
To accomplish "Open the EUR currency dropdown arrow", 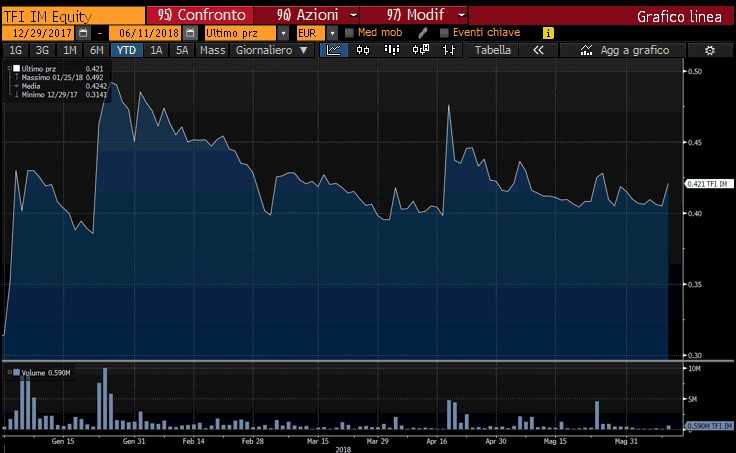I will click(332, 33).
